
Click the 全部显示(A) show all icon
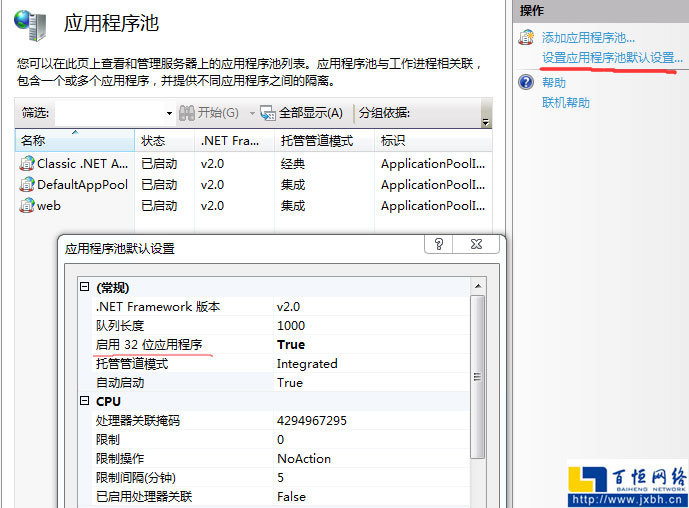pos(267,113)
